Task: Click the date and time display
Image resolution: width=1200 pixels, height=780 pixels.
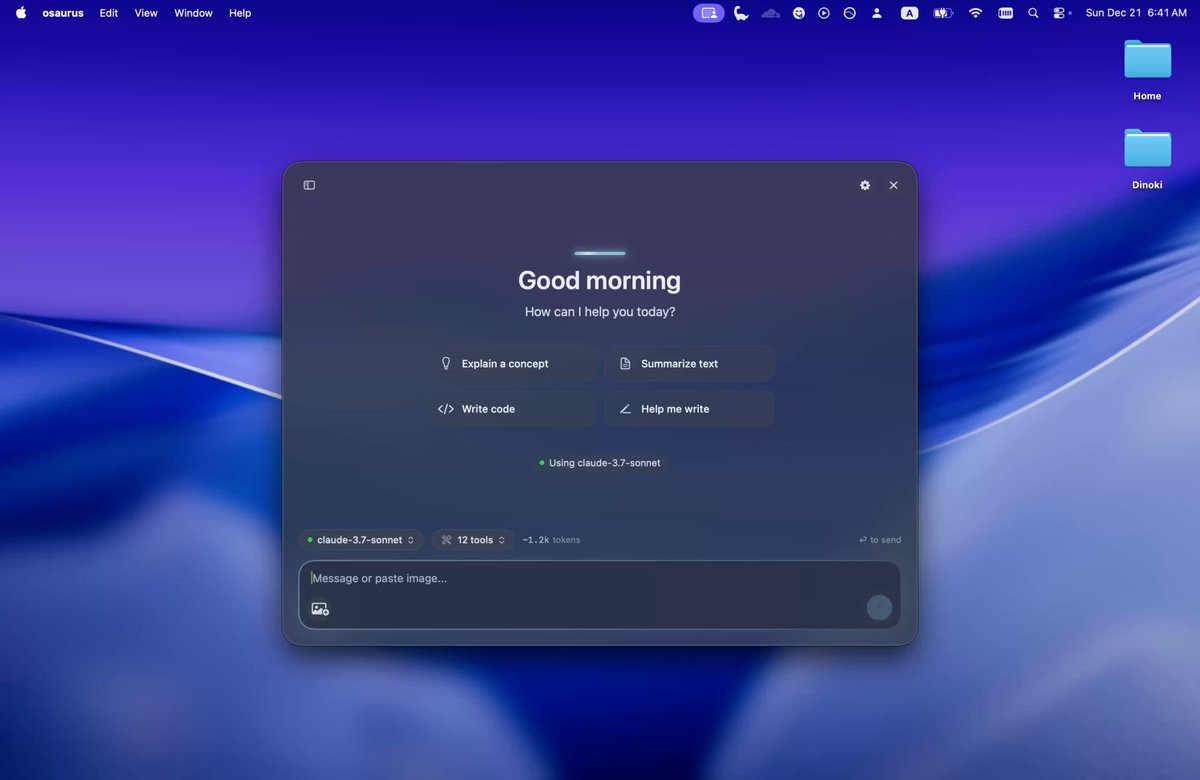Action: tap(1136, 13)
